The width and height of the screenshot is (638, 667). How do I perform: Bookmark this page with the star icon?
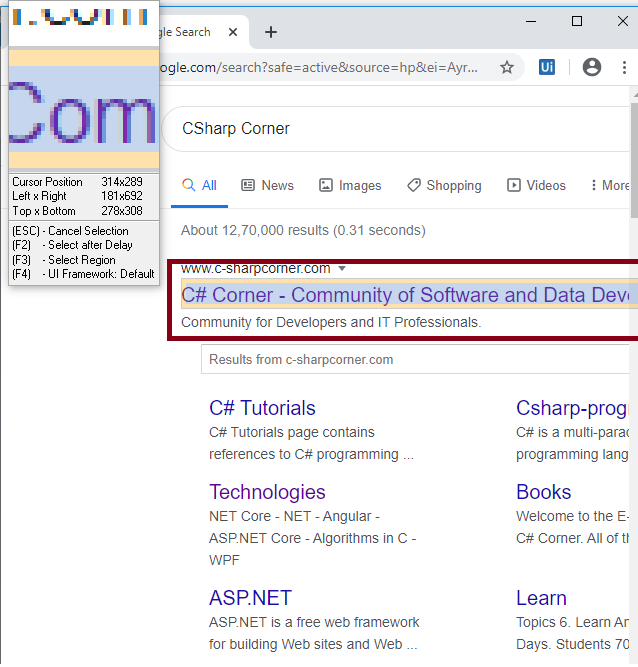coord(506,67)
